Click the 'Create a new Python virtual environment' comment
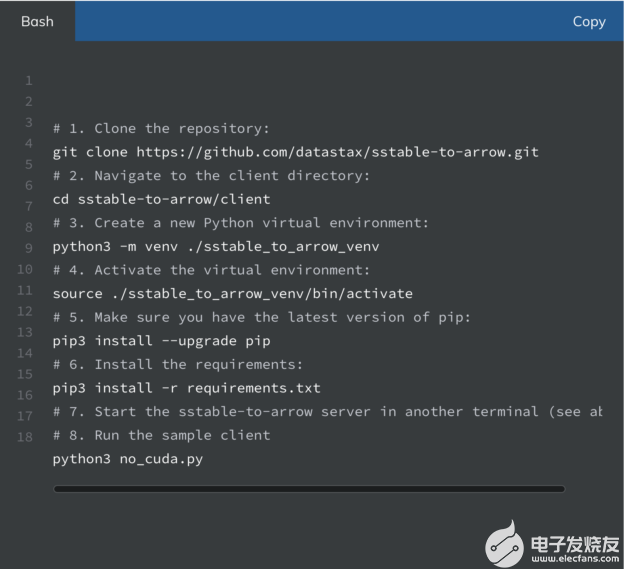 tap(240, 222)
